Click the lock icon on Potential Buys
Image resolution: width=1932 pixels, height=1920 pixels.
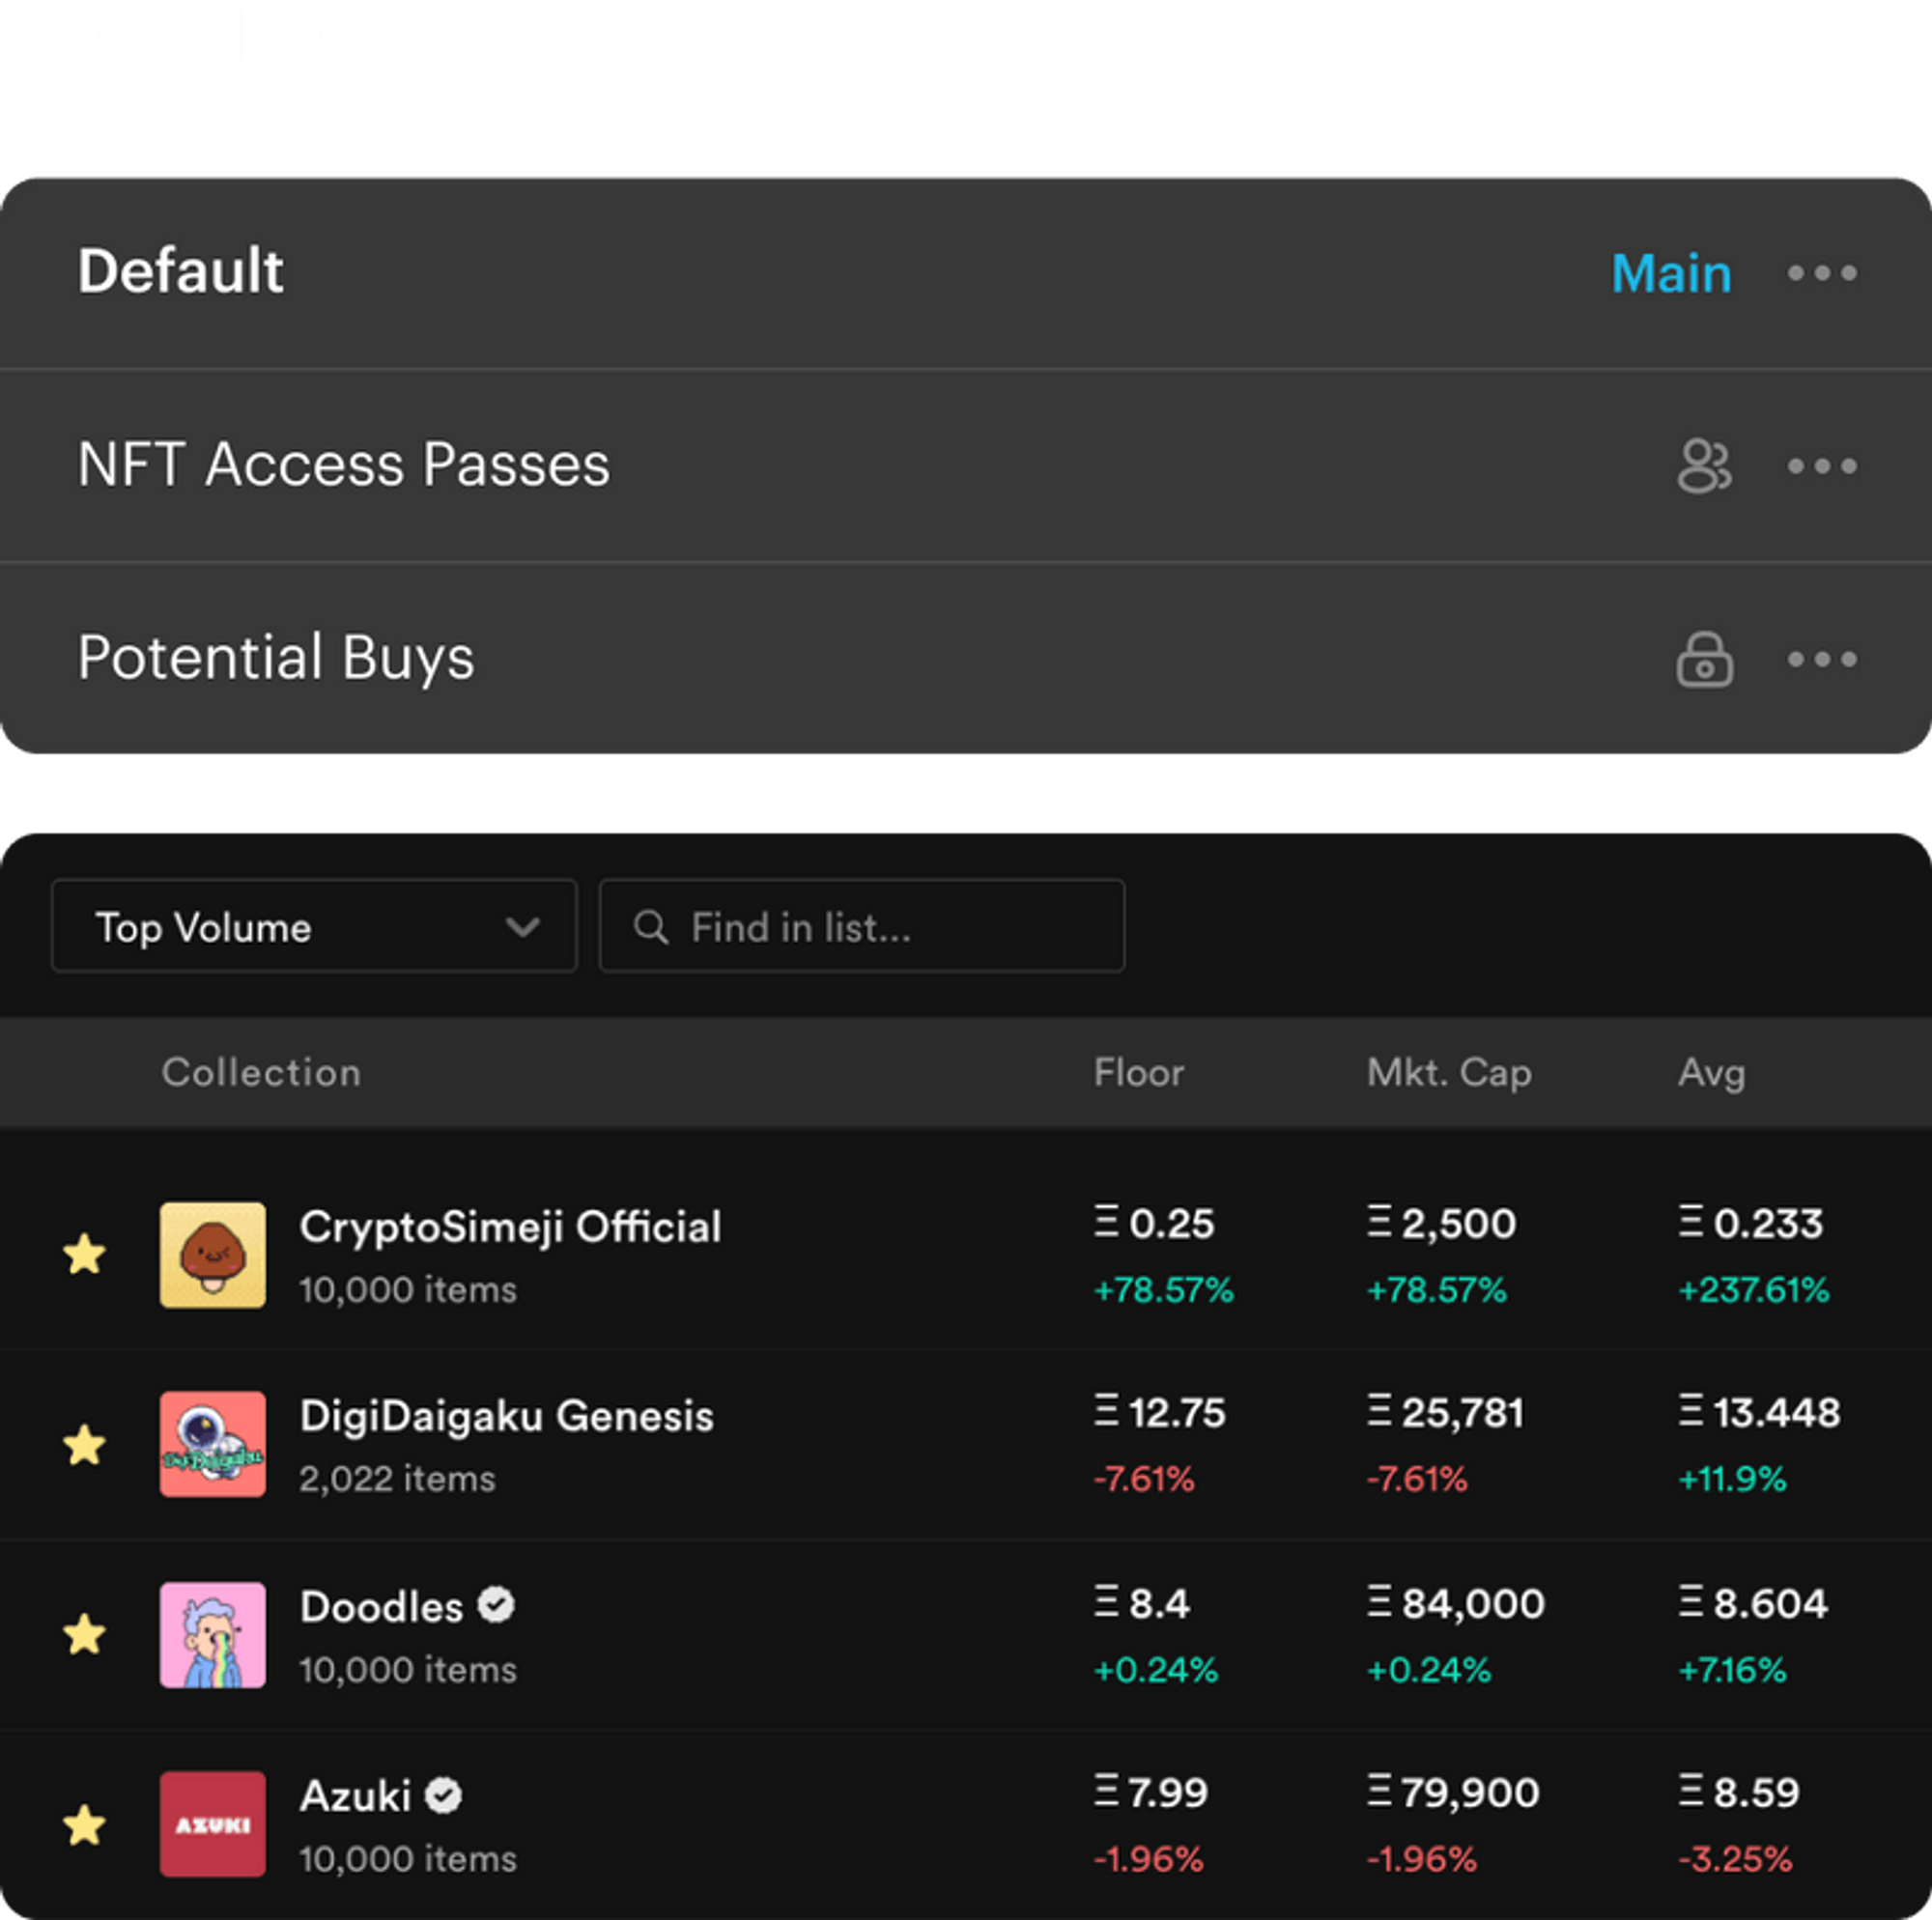1704,659
